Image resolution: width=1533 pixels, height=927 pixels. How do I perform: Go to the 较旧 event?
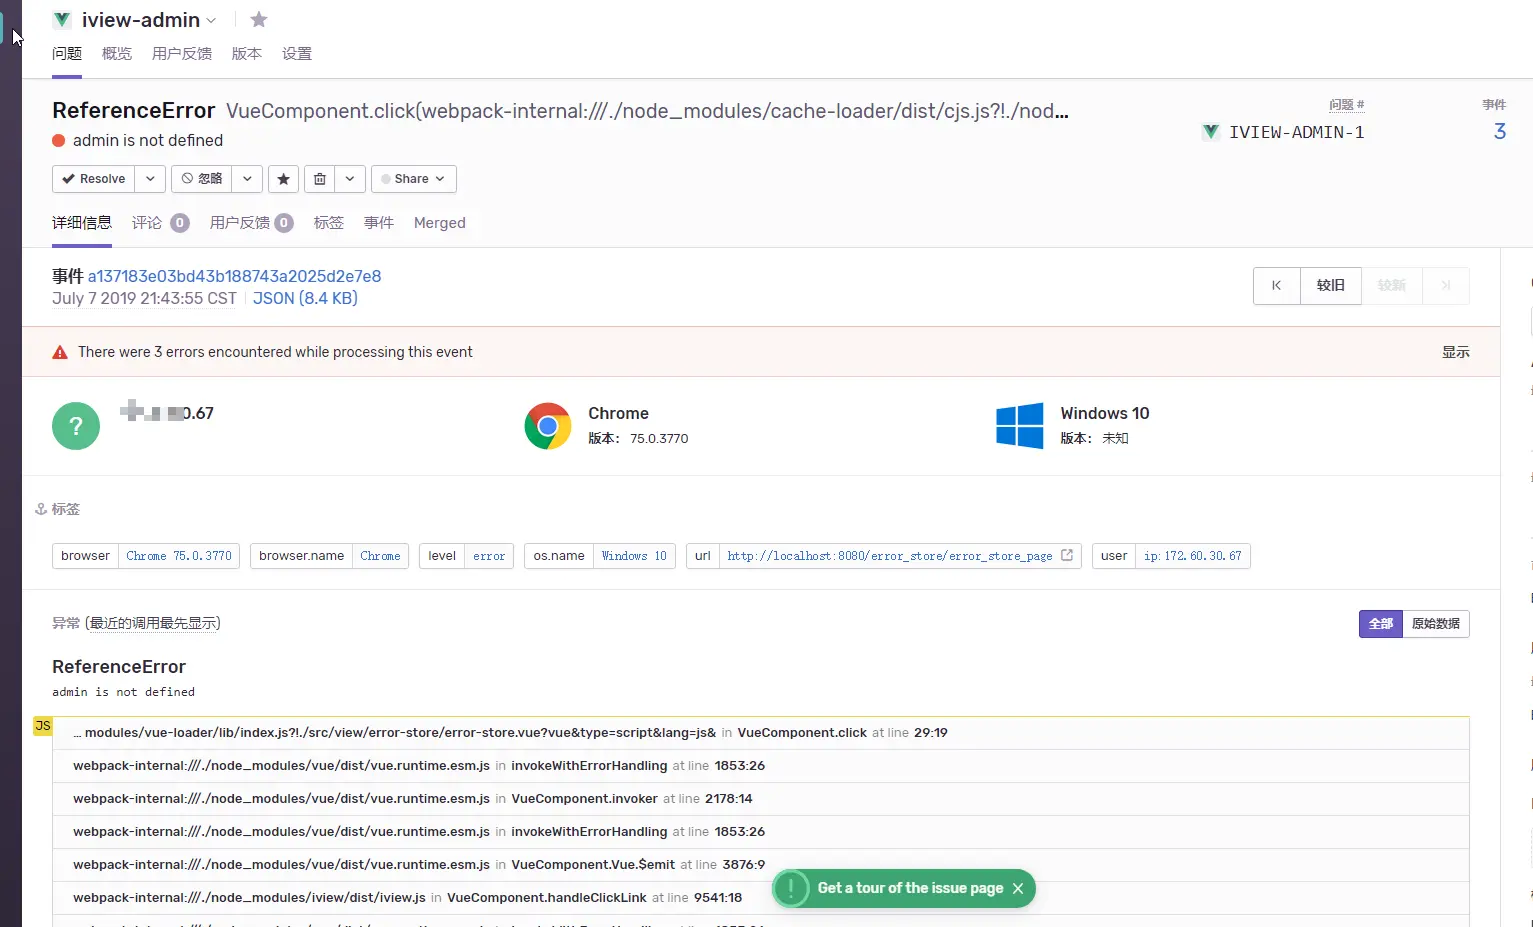point(1331,285)
